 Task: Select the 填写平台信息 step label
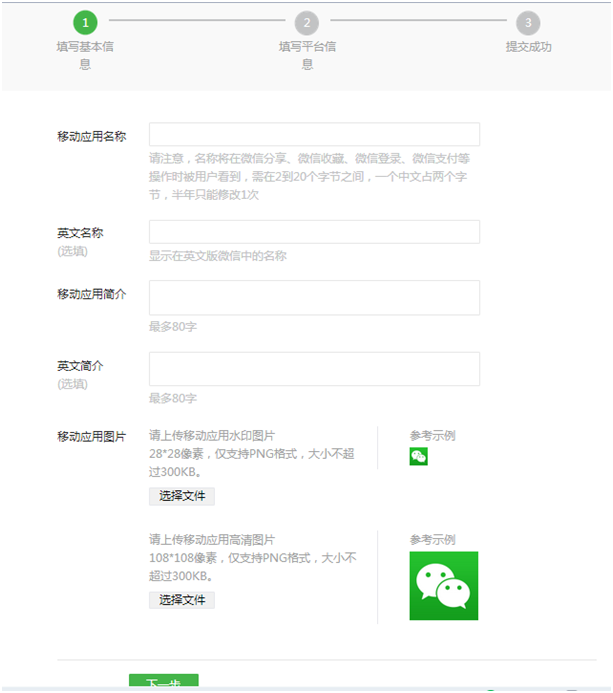pos(307,55)
